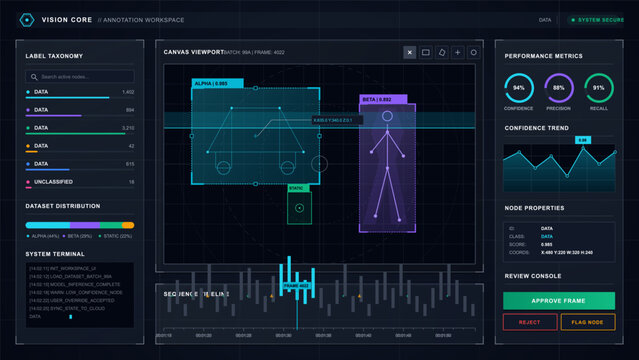Select the BETA | 0.892 annotation label
Viewport: 639px width, 360px height.
[x=383, y=99]
